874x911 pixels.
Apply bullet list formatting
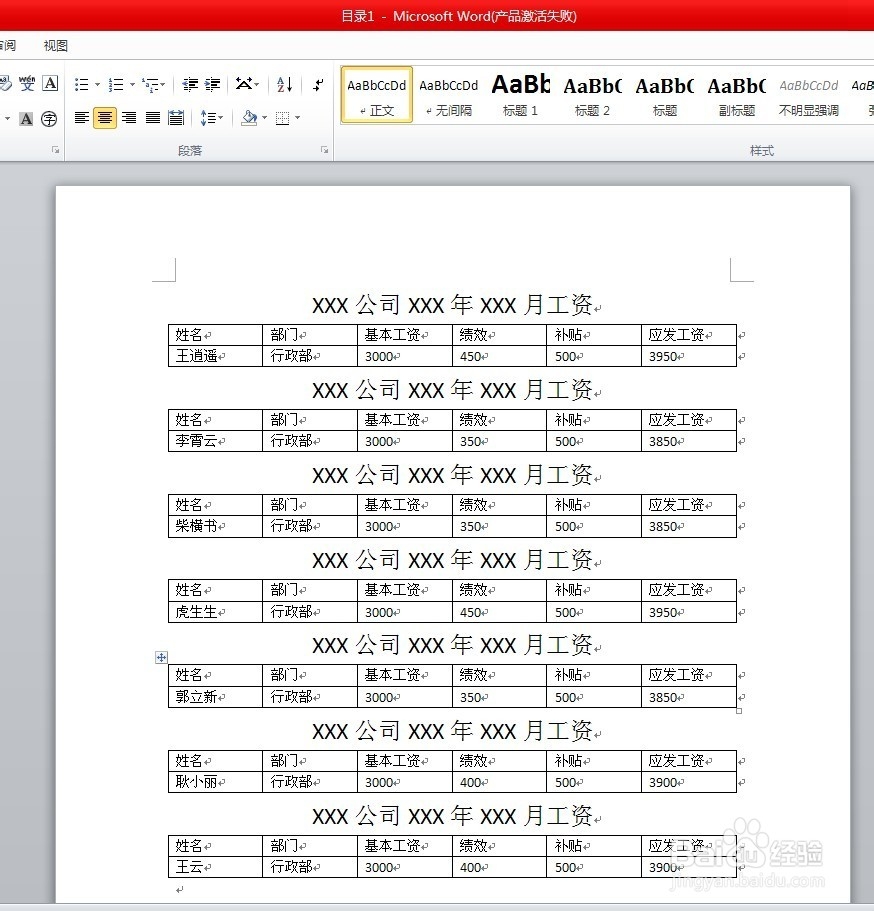coord(82,85)
